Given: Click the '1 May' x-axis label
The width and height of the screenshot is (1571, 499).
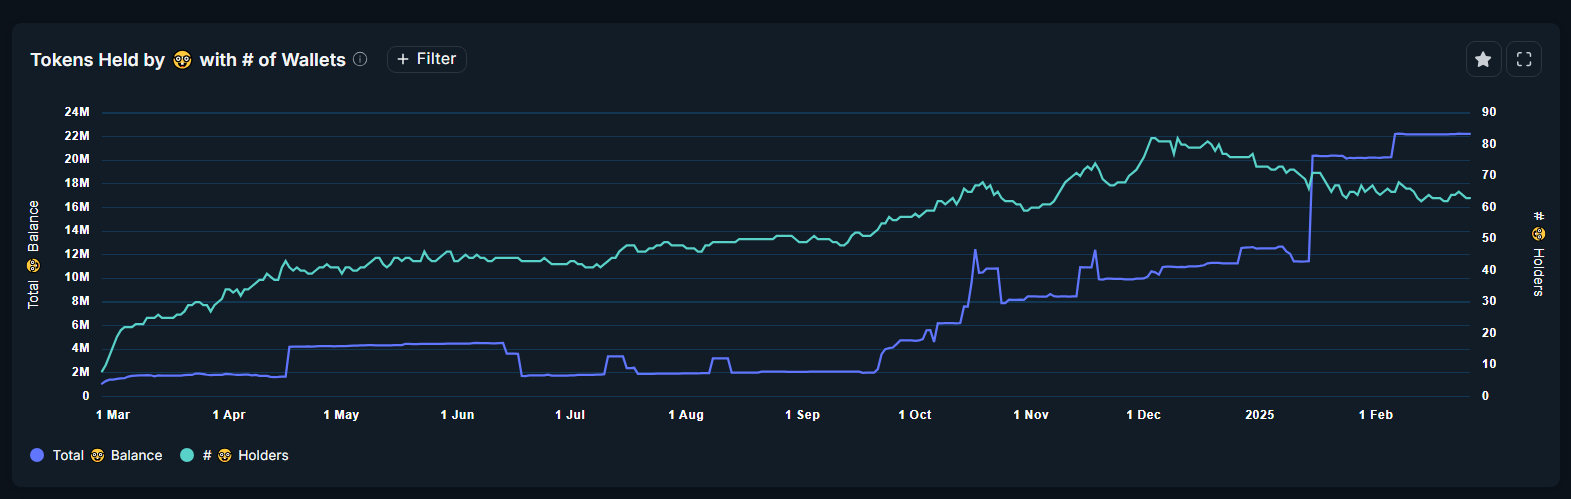Looking at the screenshot, I should [341, 415].
